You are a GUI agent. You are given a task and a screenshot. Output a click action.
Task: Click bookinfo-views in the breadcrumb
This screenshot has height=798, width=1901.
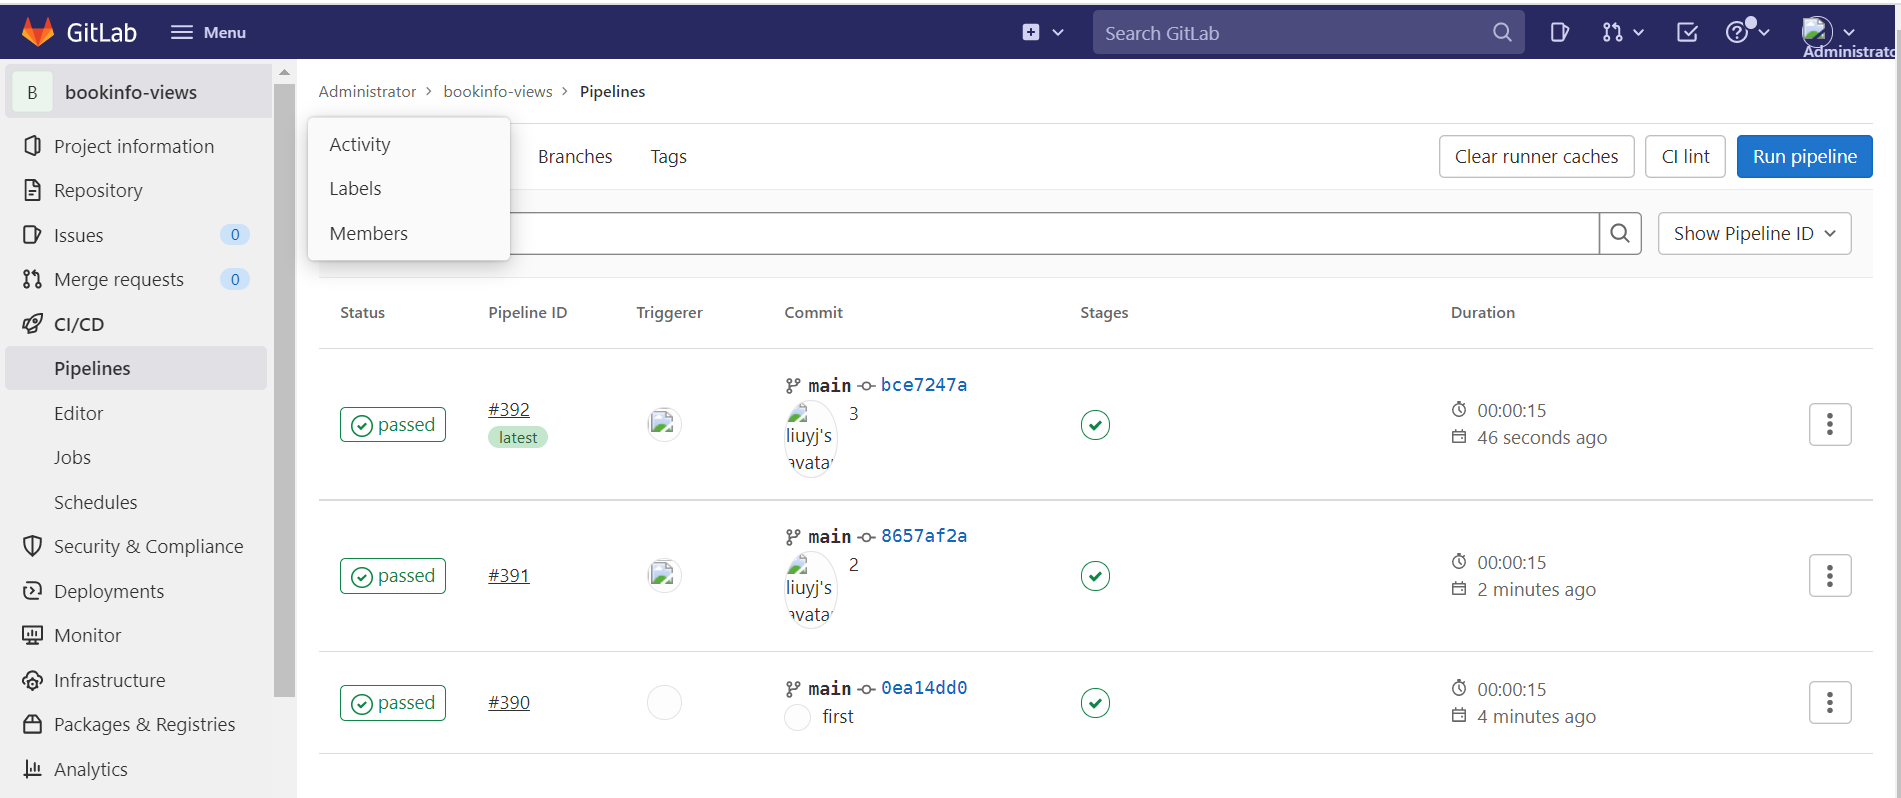pyautogui.click(x=498, y=91)
